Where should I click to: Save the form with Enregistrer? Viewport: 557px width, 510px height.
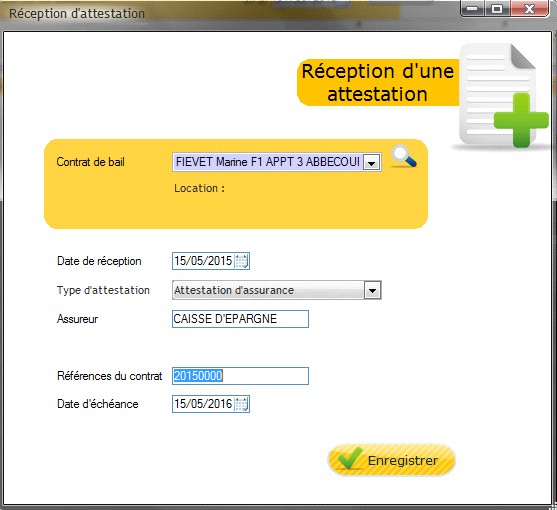click(391, 460)
